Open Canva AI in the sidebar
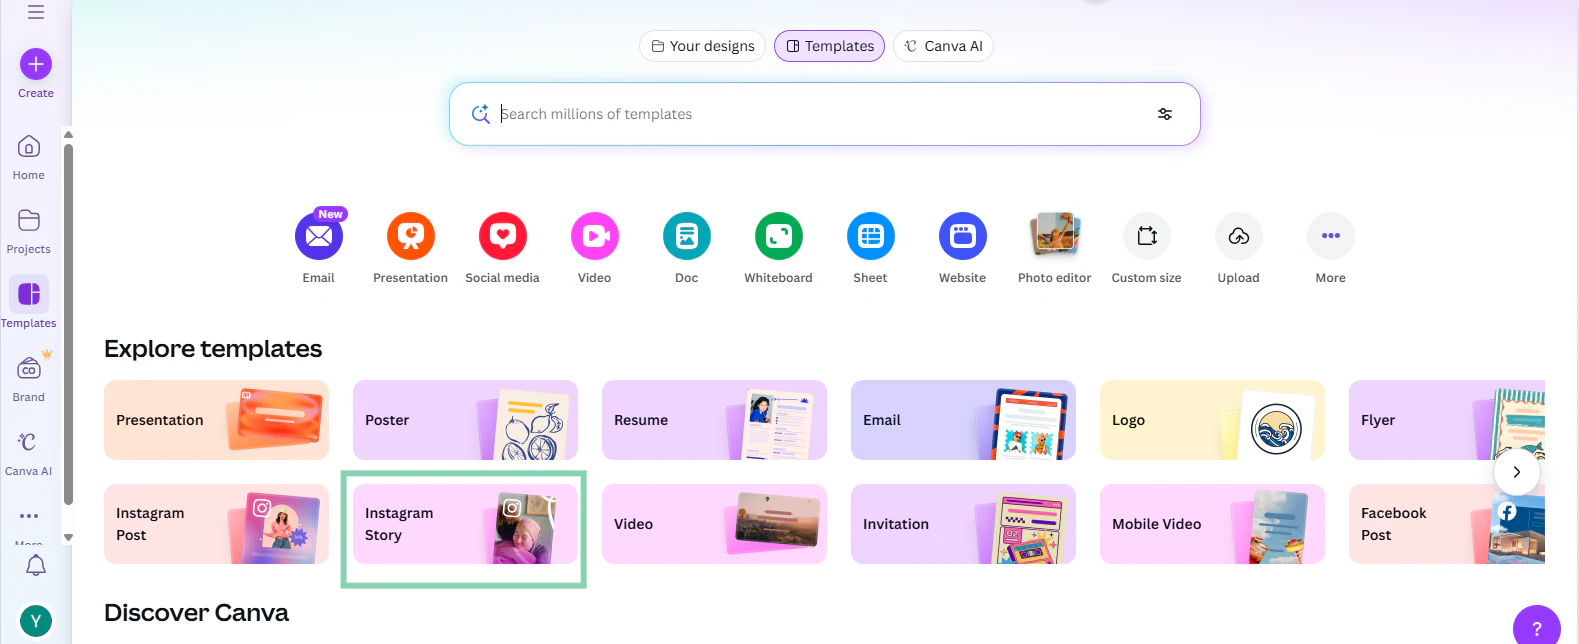Viewport: 1579px width, 644px height. (x=29, y=453)
